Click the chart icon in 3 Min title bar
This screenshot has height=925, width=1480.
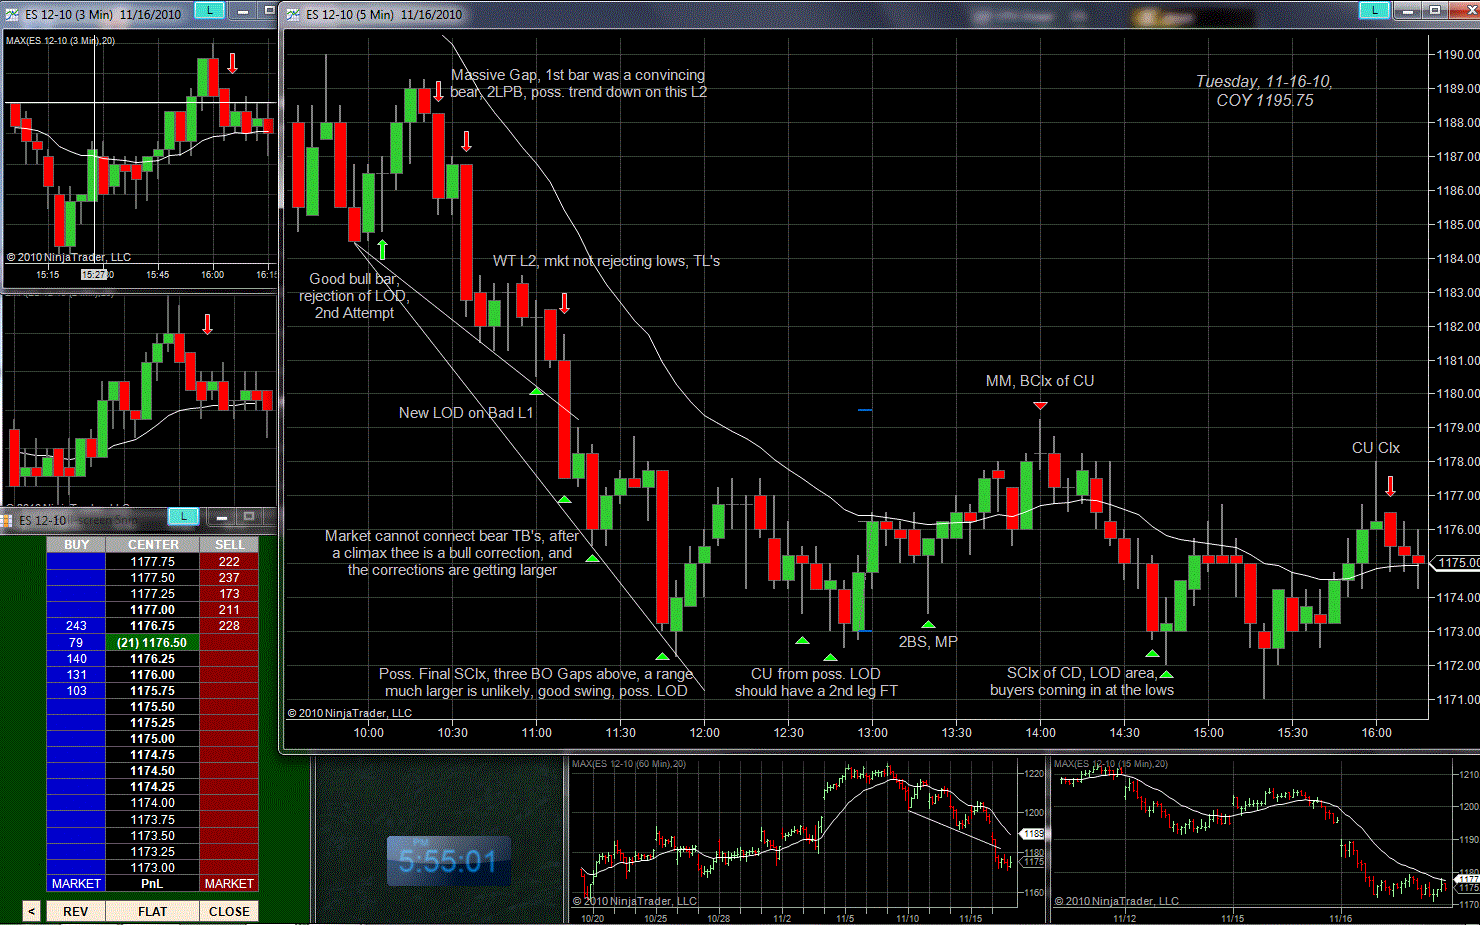(12, 14)
